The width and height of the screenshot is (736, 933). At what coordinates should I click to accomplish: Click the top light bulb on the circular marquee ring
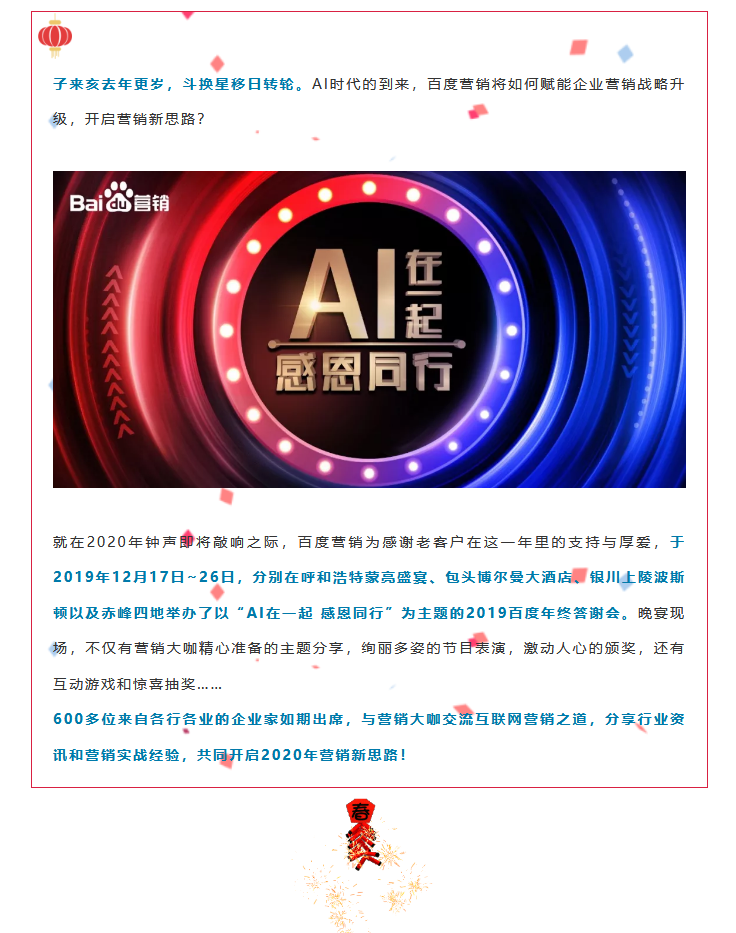coord(369,188)
